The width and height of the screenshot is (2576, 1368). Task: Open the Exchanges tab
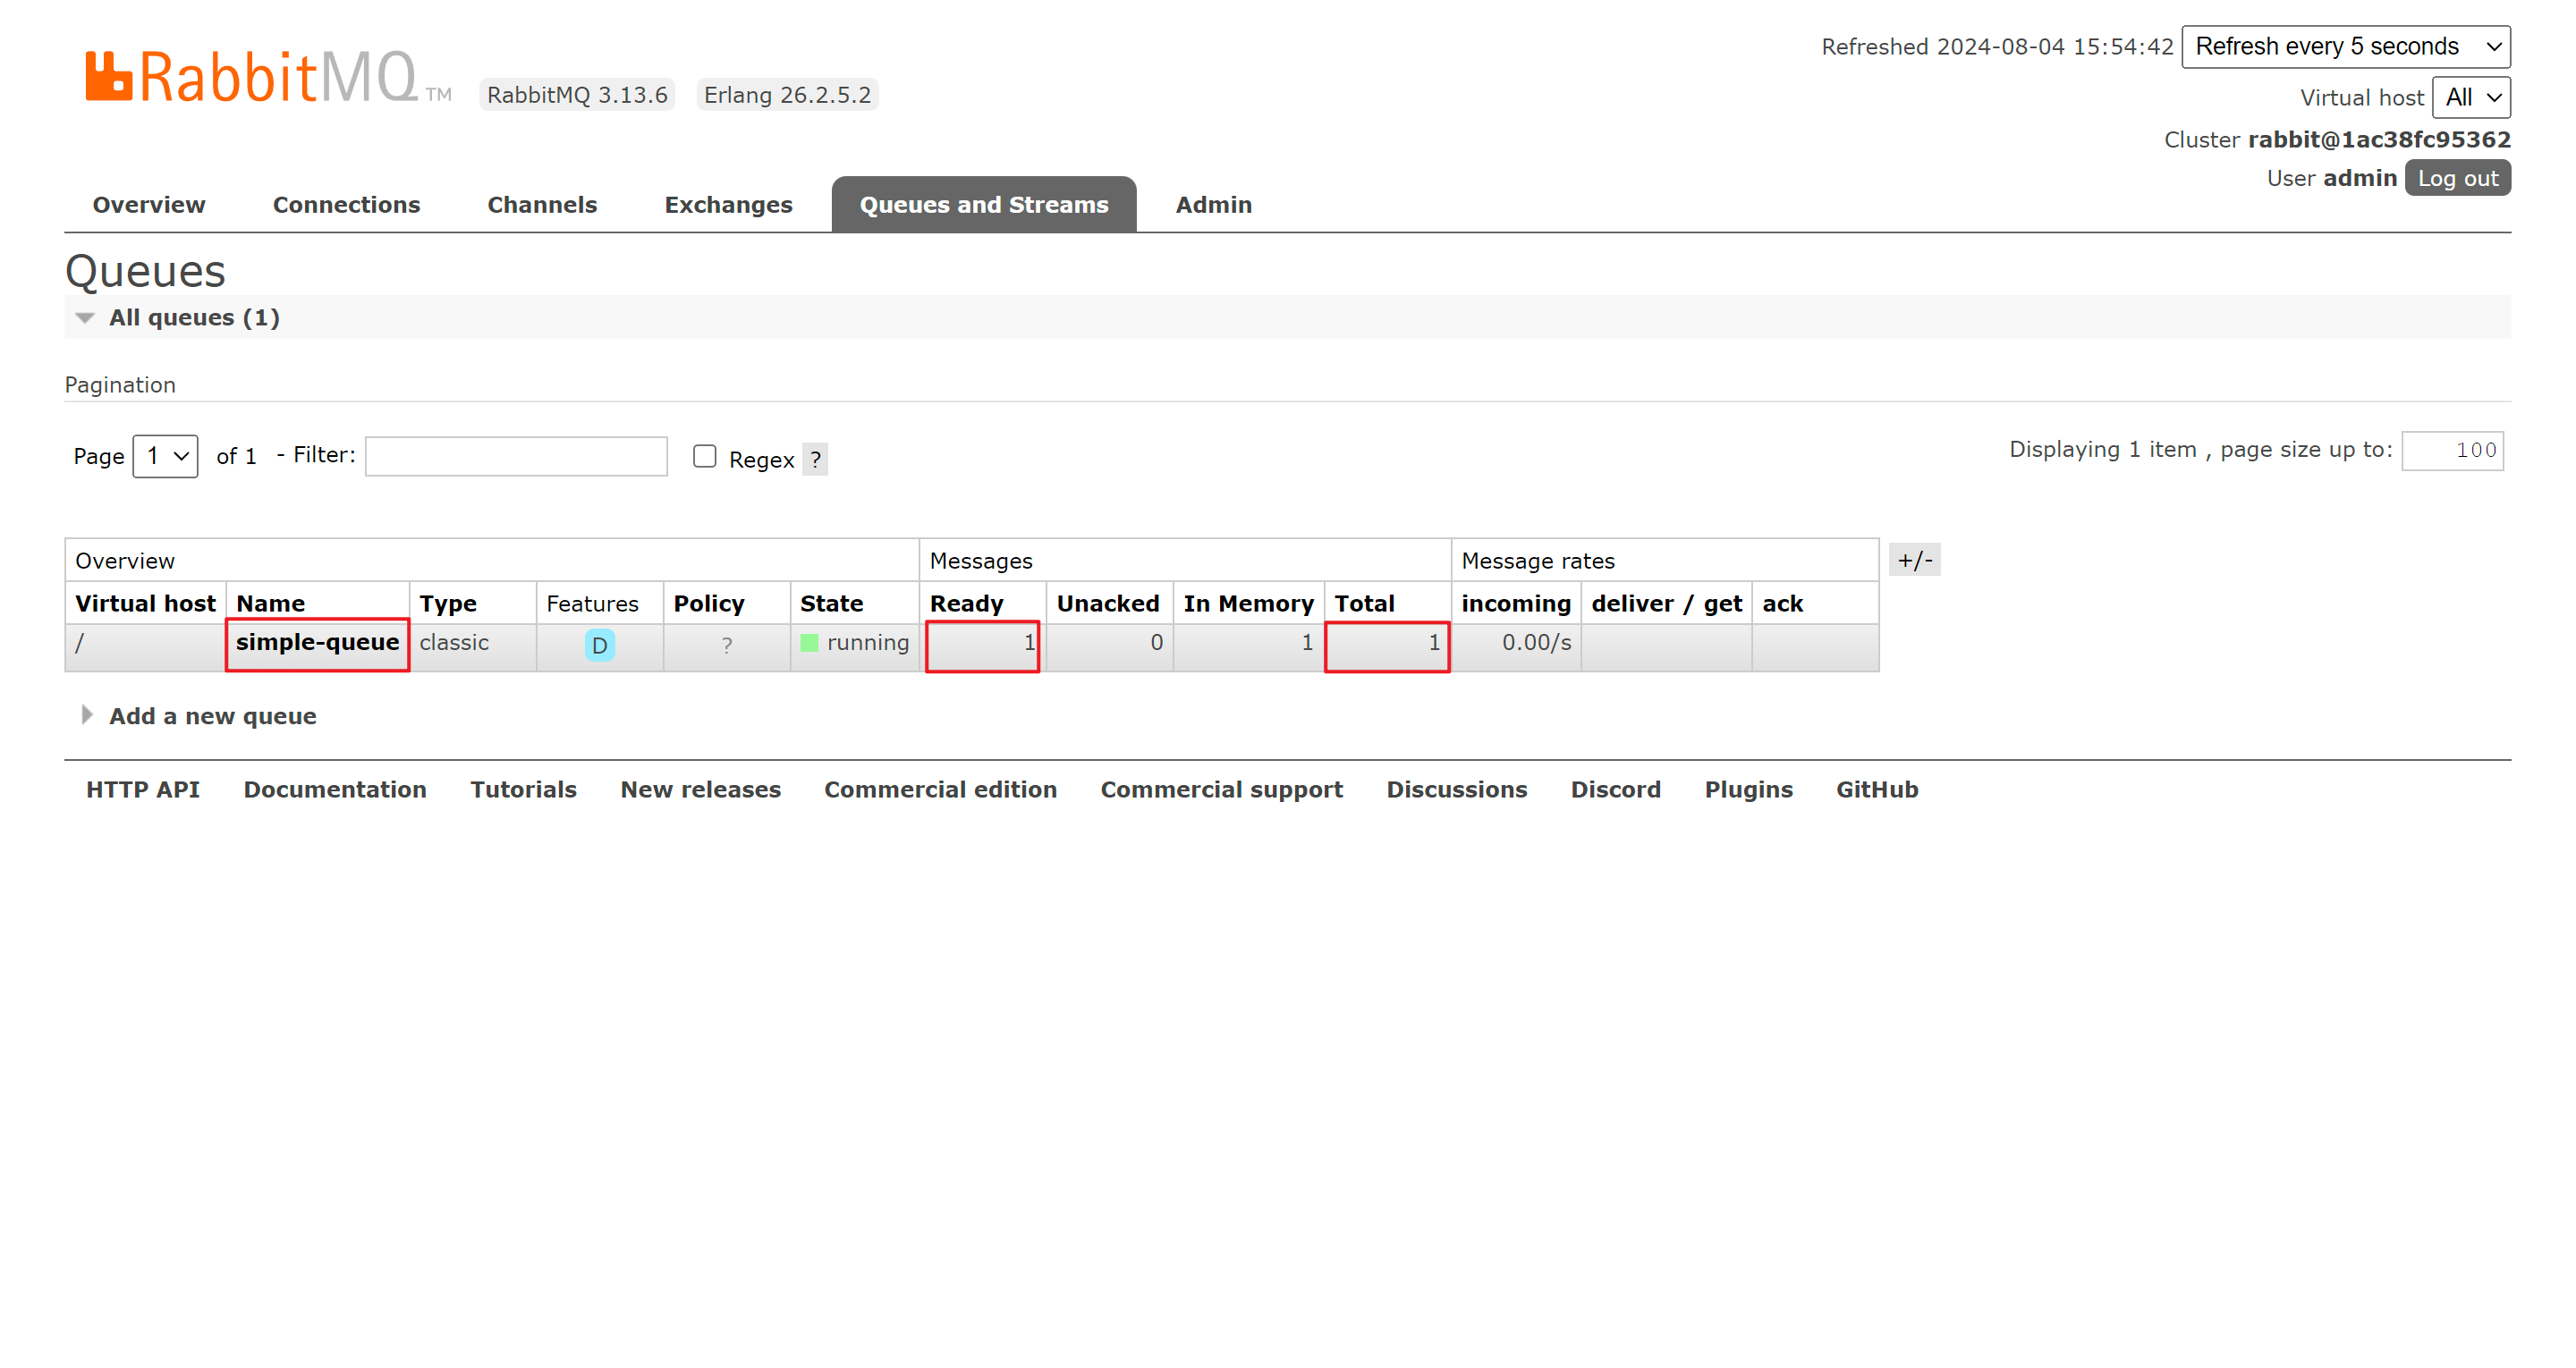pos(728,205)
